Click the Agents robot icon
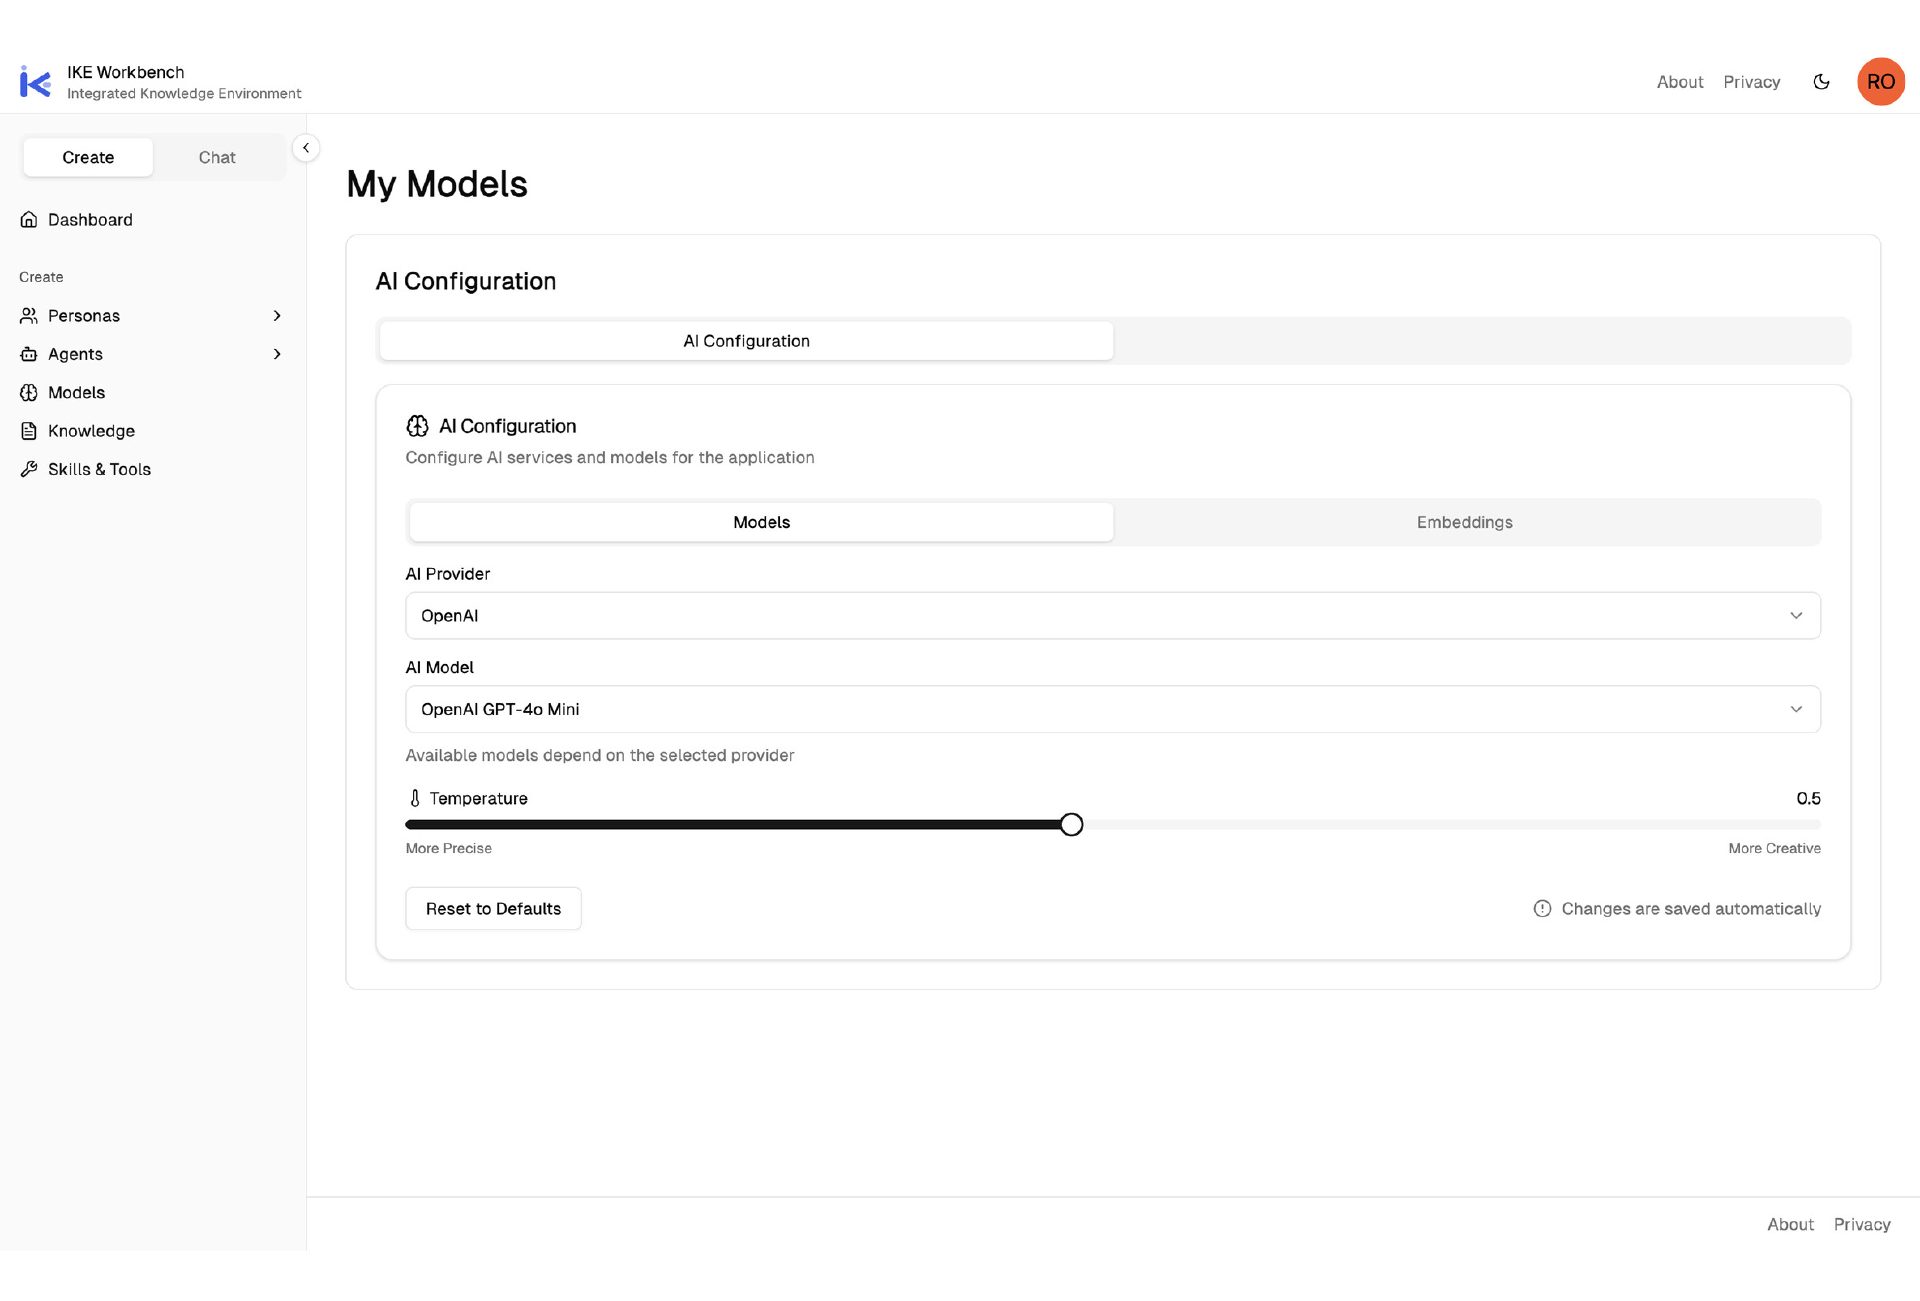The height and width of the screenshot is (1301, 1920). point(29,354)
